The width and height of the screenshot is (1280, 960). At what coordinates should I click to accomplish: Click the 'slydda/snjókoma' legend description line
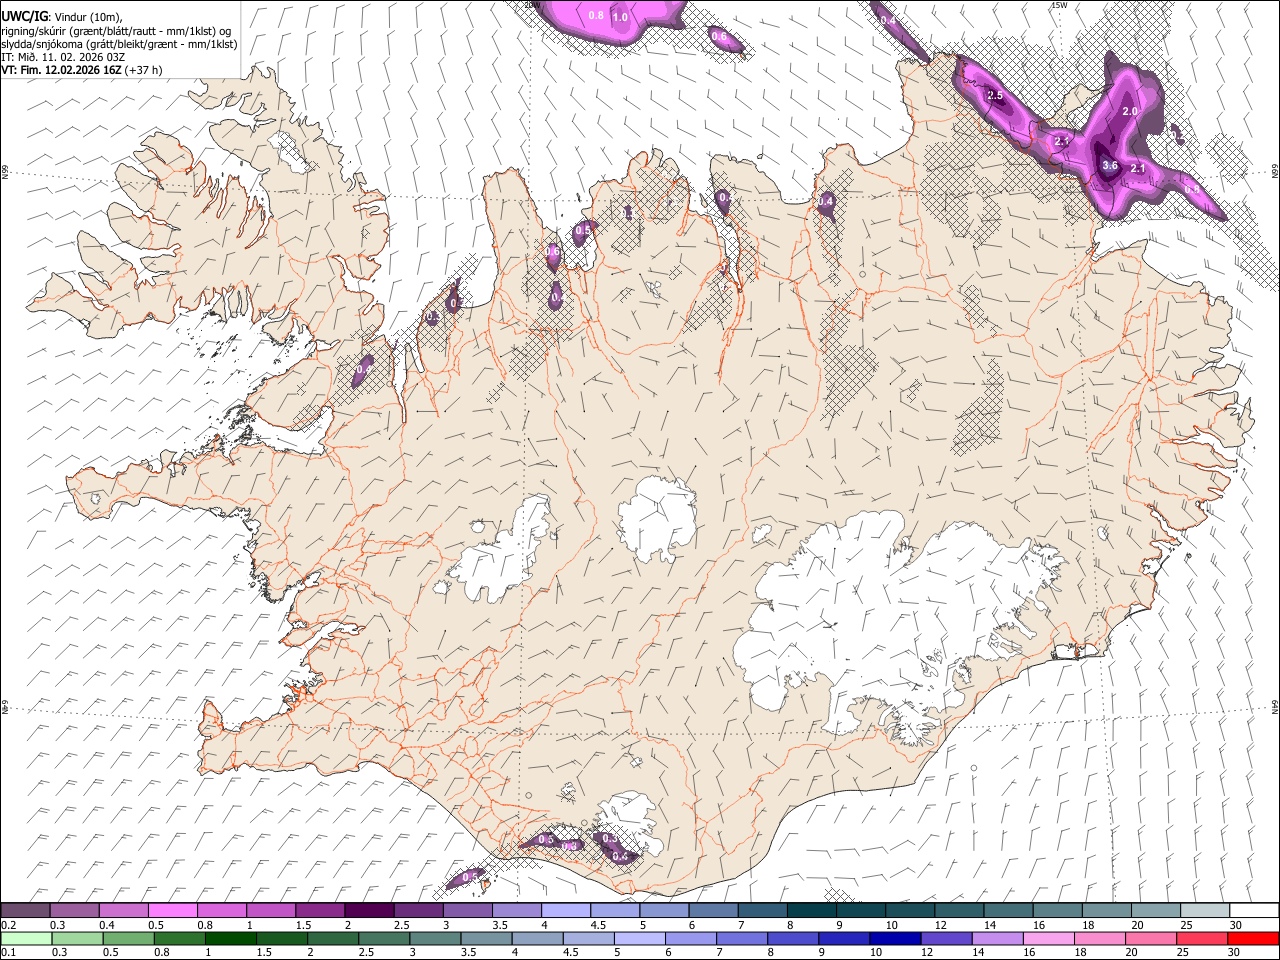coord(119,44)
